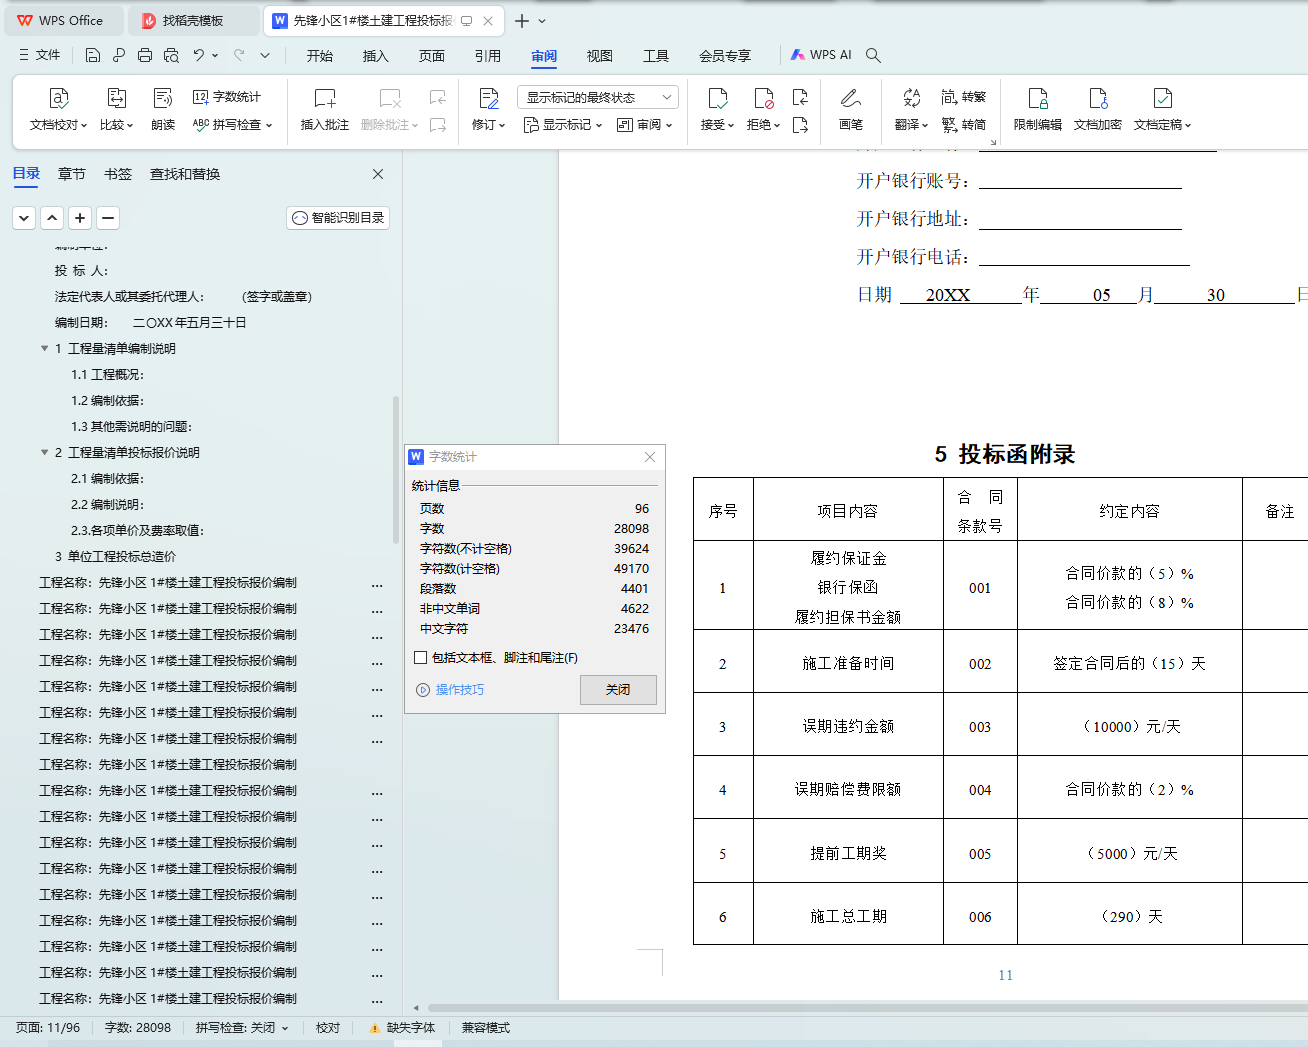Open 字数统计 word count from ribbon

coord(227,97)
